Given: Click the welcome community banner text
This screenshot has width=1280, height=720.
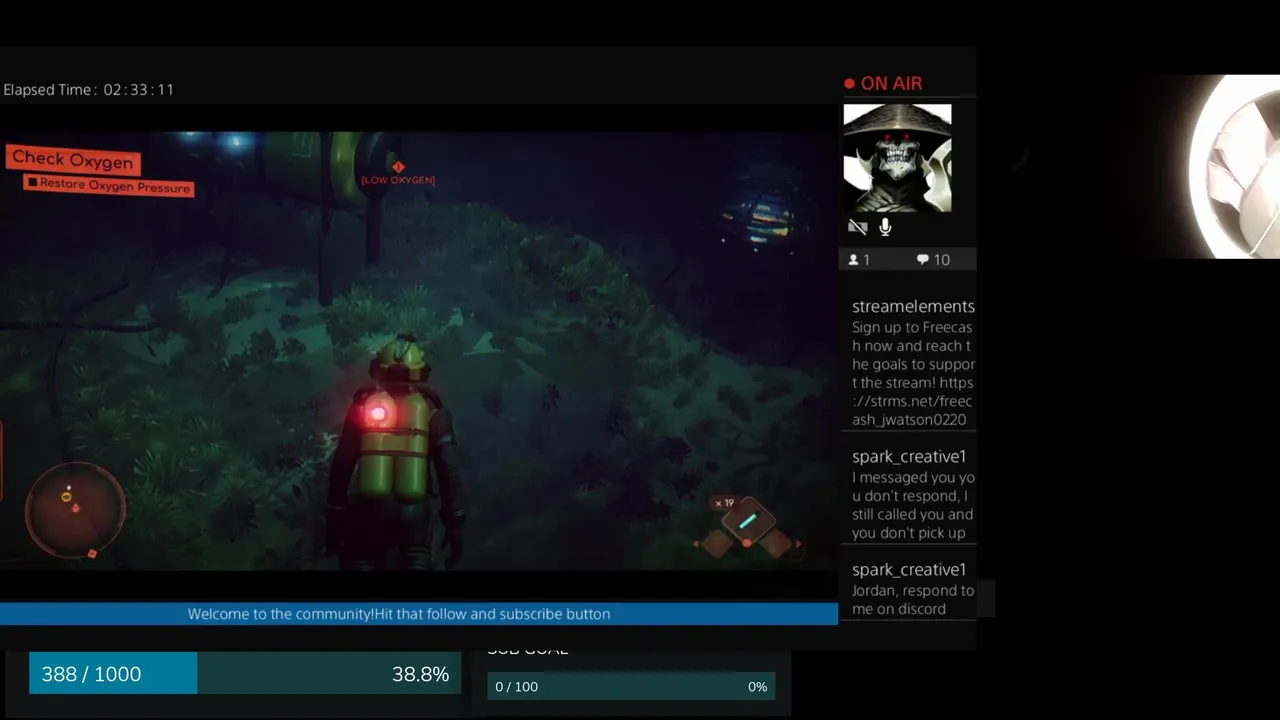Looking at the screenshot, I should [x=398, y=614].
